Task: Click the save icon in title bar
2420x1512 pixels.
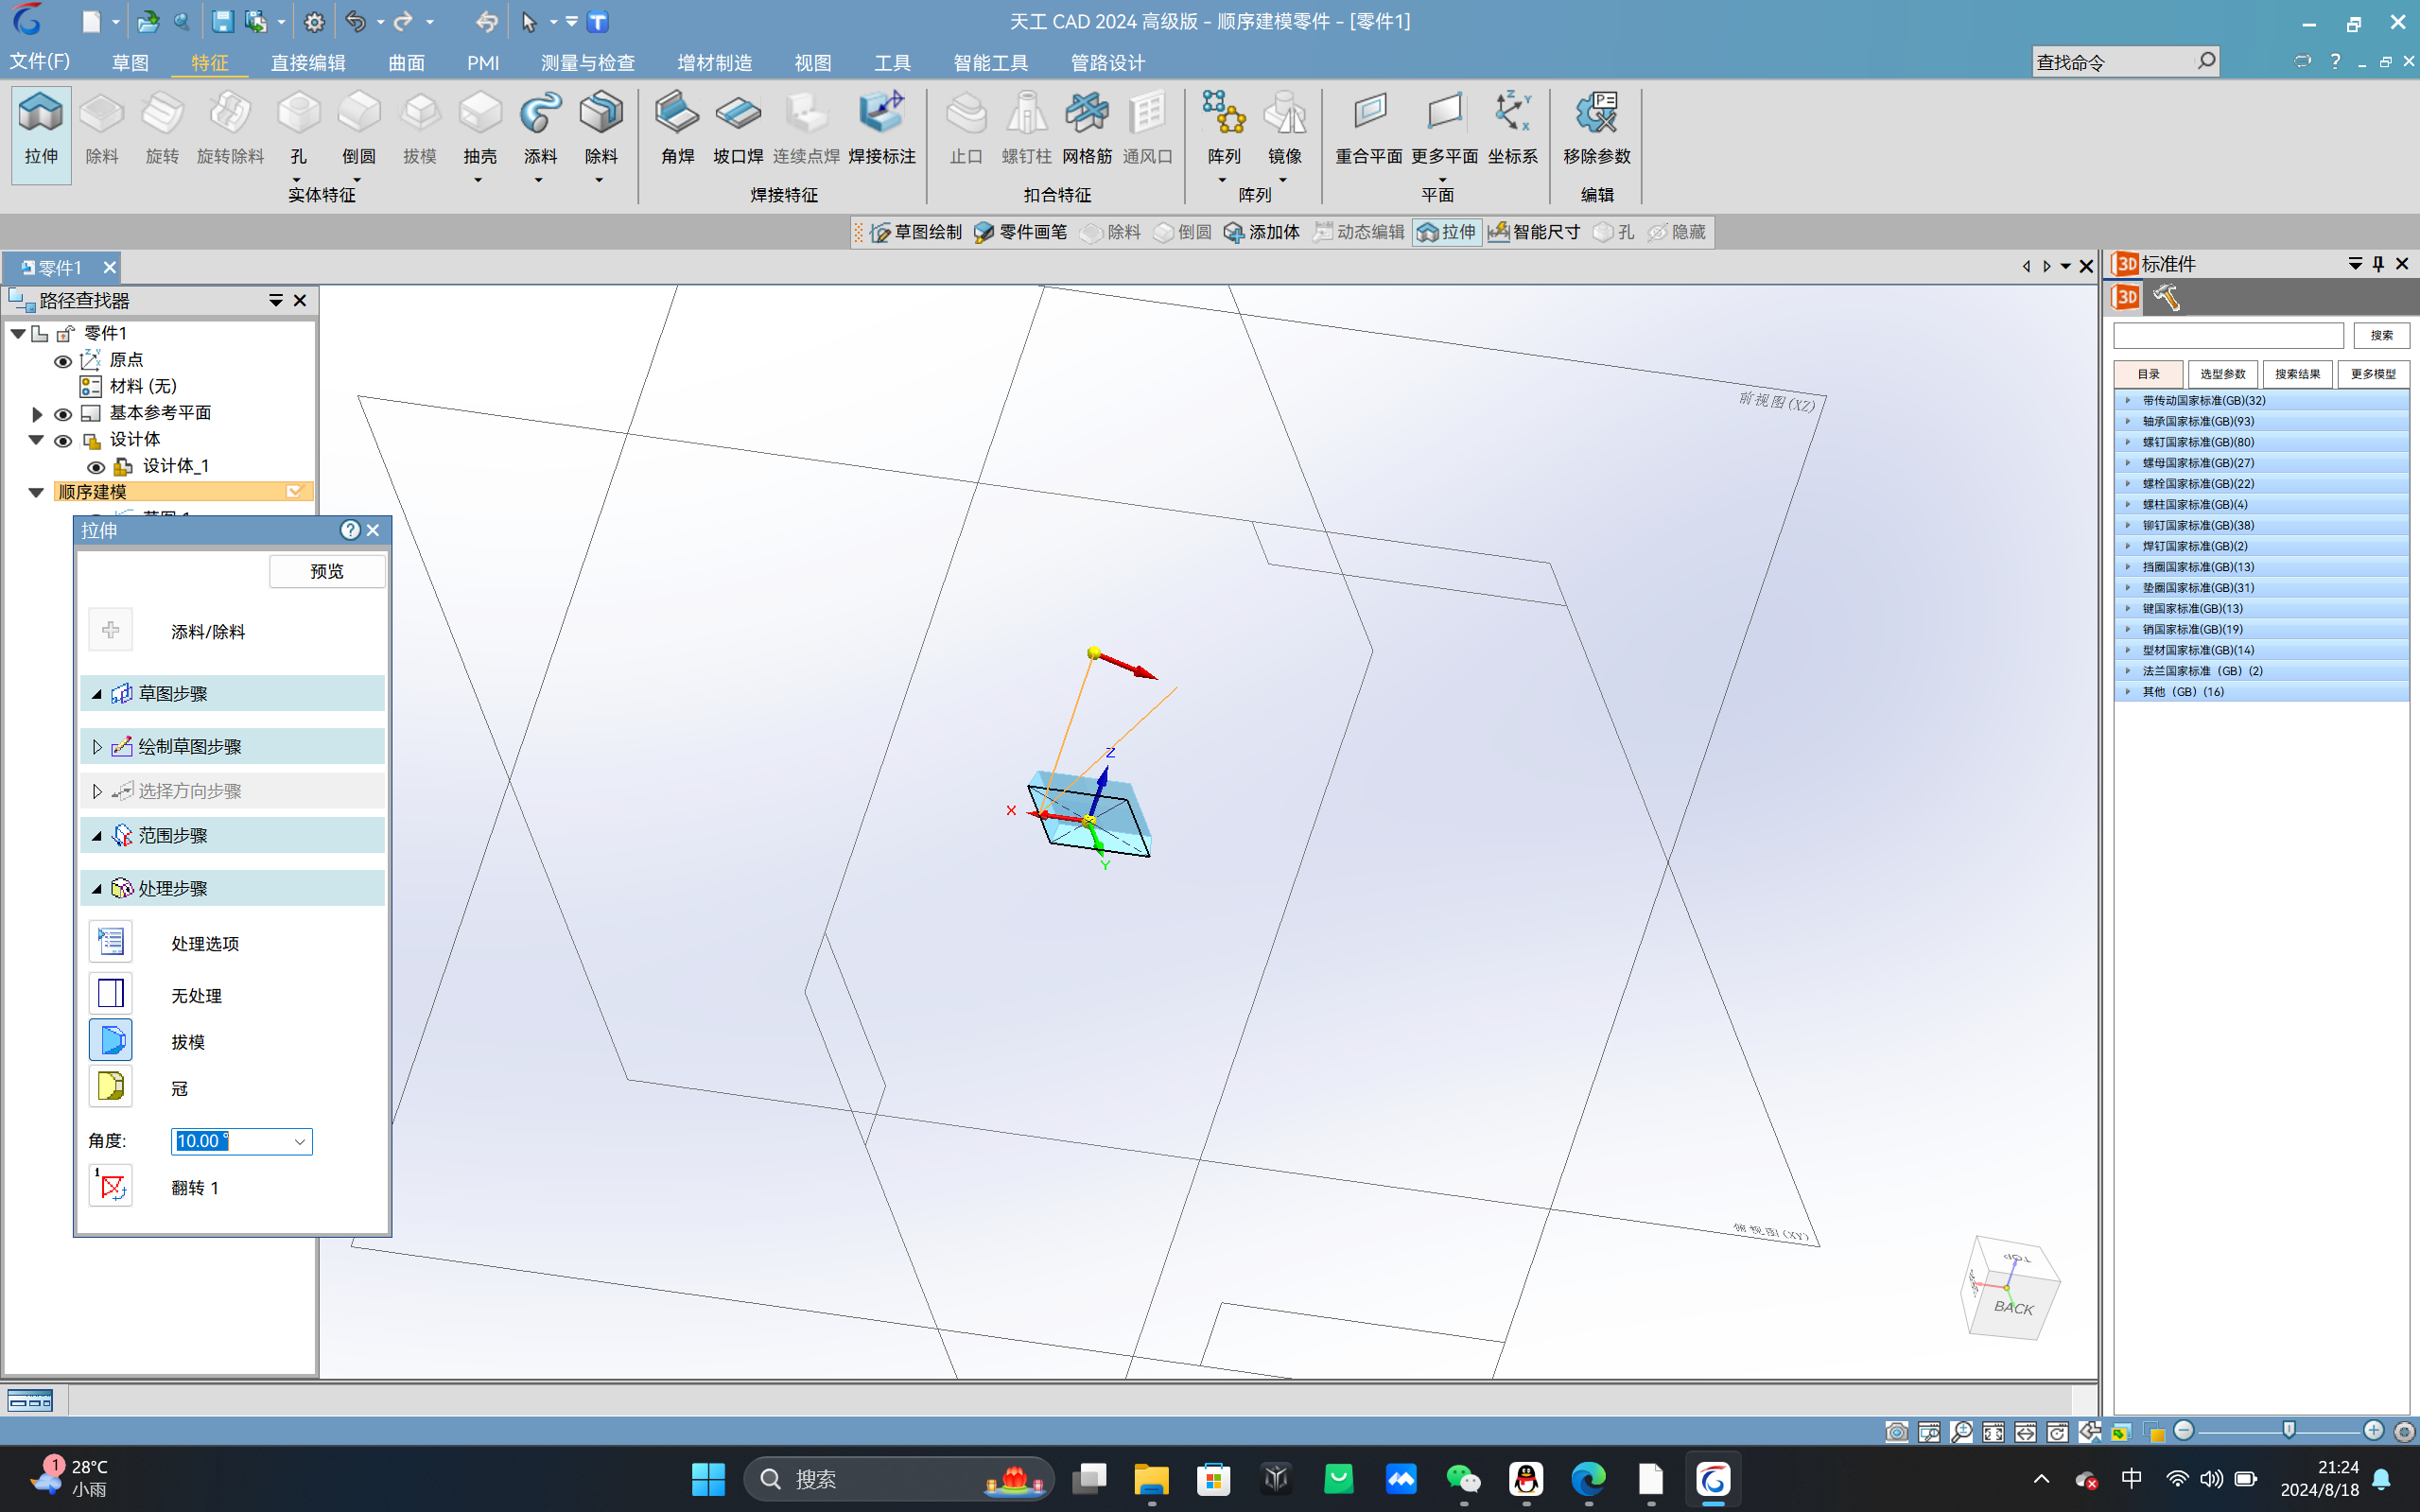Action: pos(222,21)
